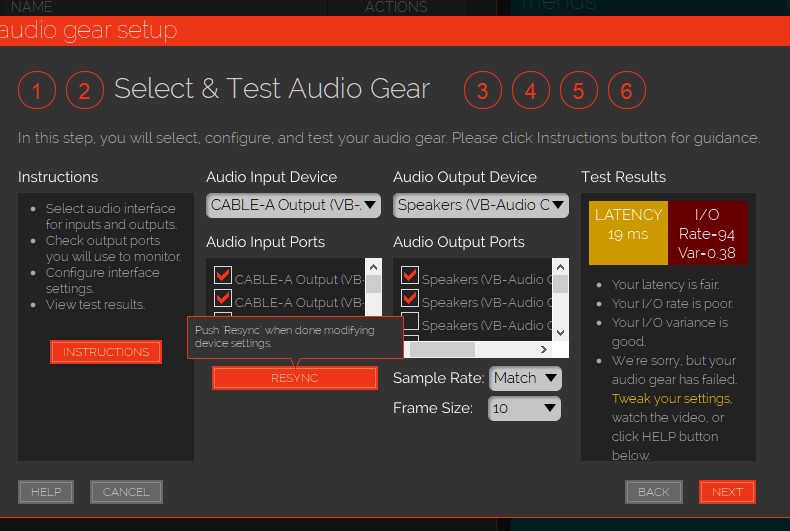The image size is (790, 531).
Task: Toggle second CABLE-A Output input port
Action: tap(223, 299)
